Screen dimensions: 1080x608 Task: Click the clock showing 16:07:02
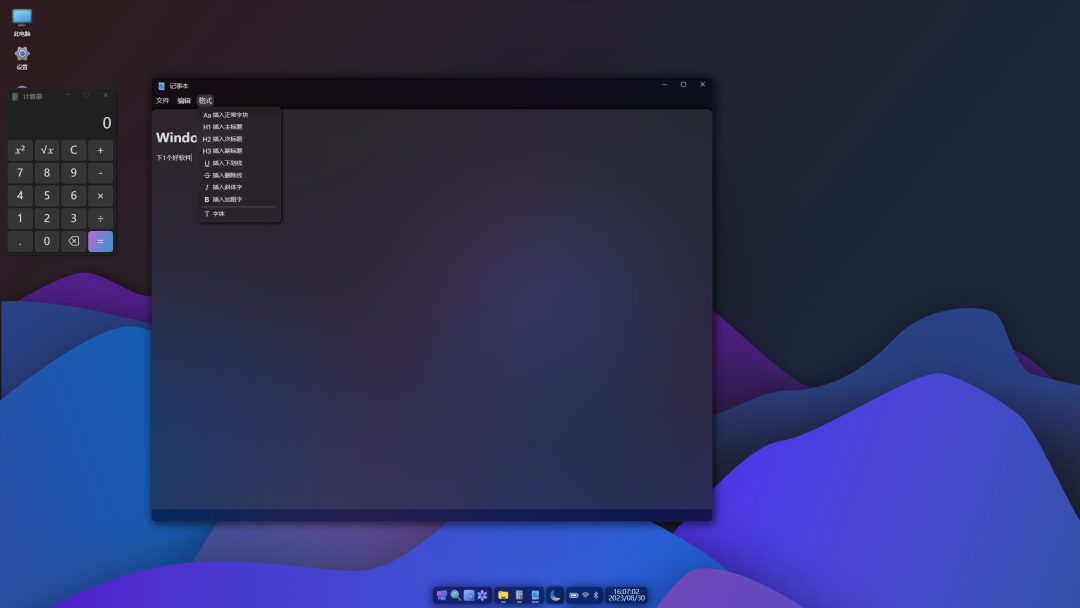pyautogui.click(x=627, y=595)
